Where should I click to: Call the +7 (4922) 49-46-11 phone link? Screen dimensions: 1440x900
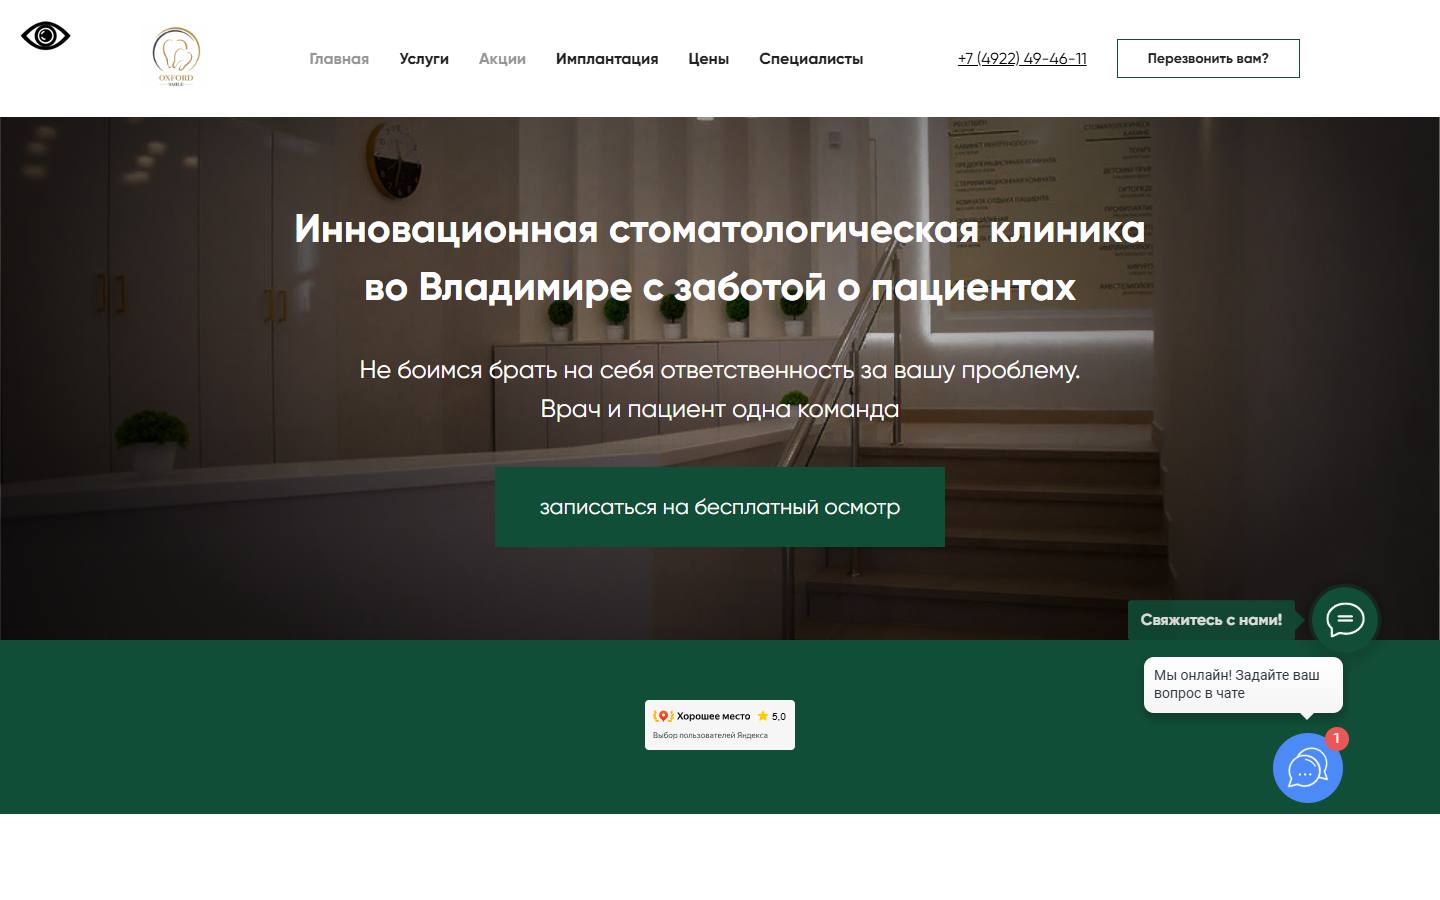[x=1022, y=58]
